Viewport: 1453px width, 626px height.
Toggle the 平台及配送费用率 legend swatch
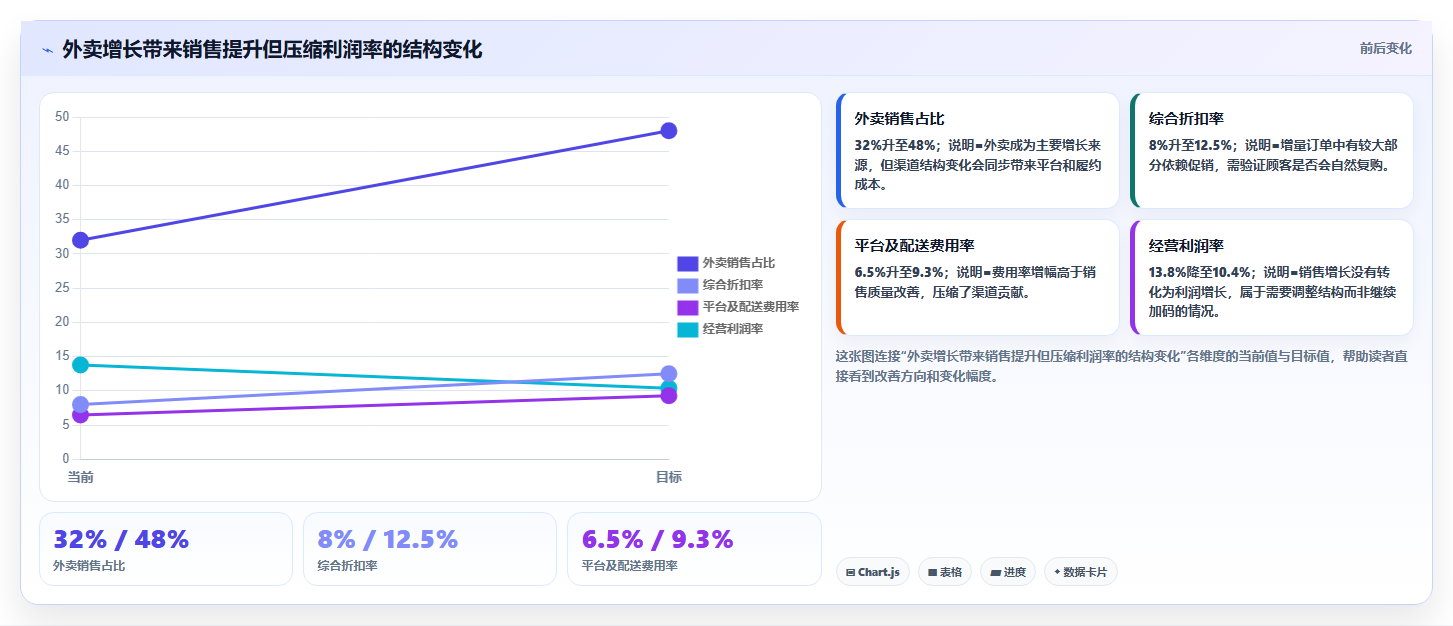[687, 308]
